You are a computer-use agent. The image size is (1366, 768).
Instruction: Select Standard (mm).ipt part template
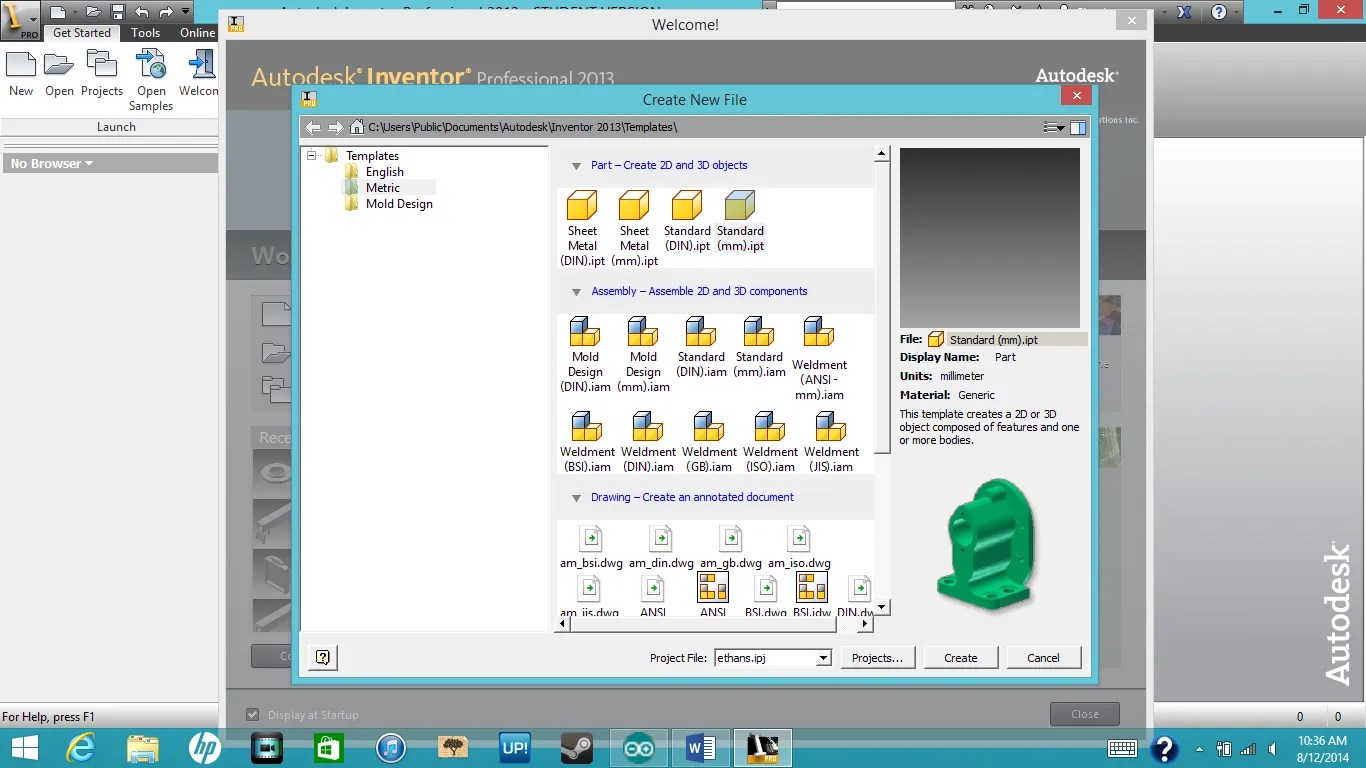click(740, 221)
